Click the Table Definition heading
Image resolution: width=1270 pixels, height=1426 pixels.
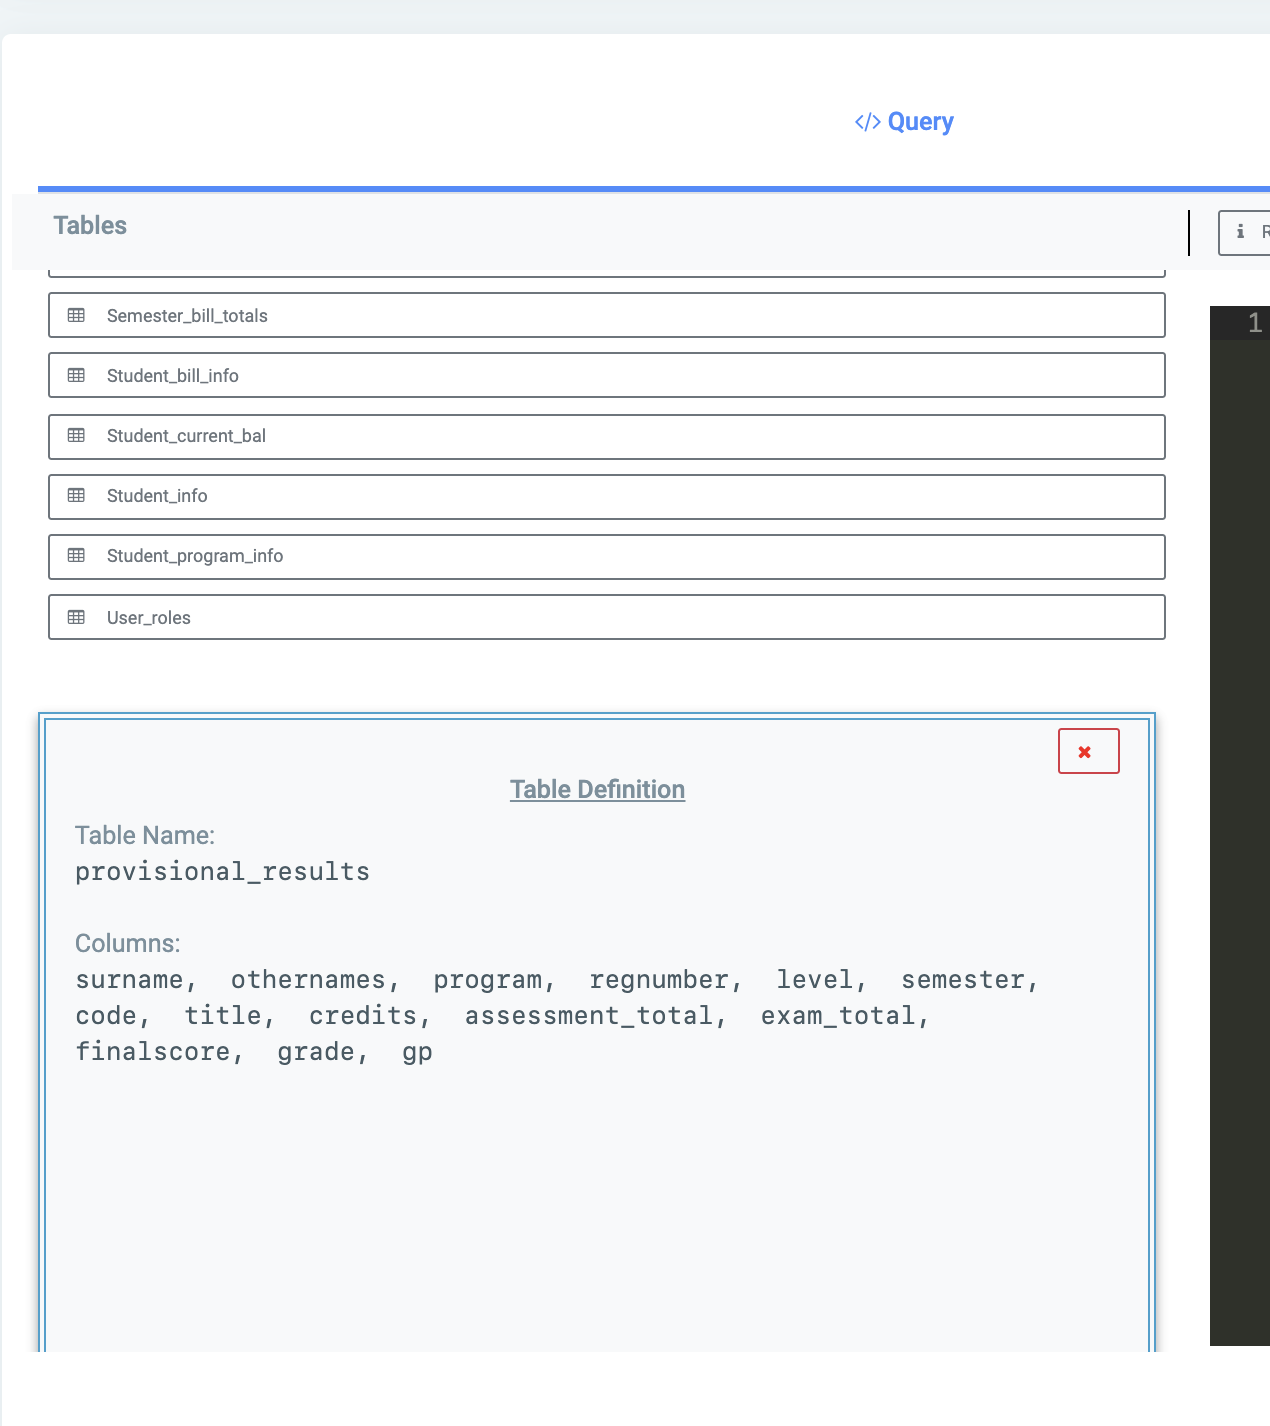(x=597, y=789)
